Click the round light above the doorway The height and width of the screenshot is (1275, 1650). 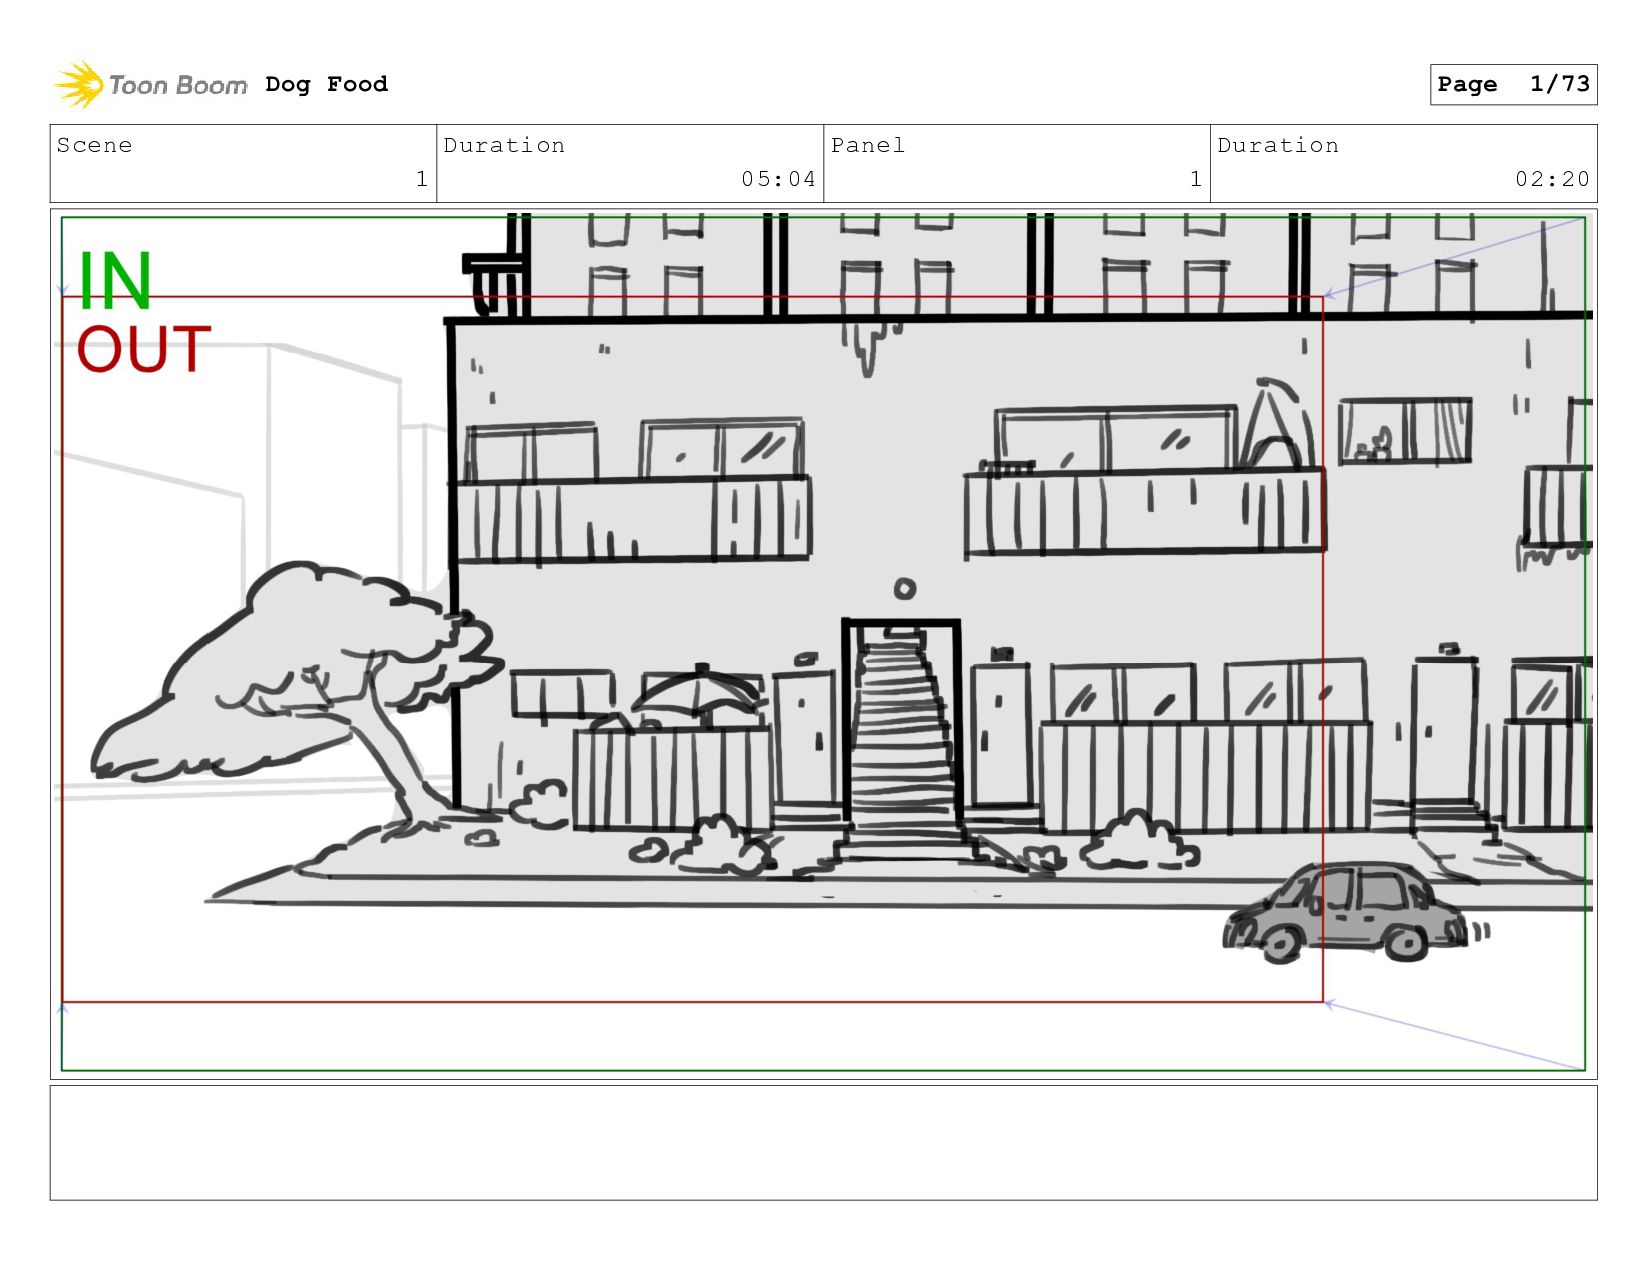click(904, 589)
